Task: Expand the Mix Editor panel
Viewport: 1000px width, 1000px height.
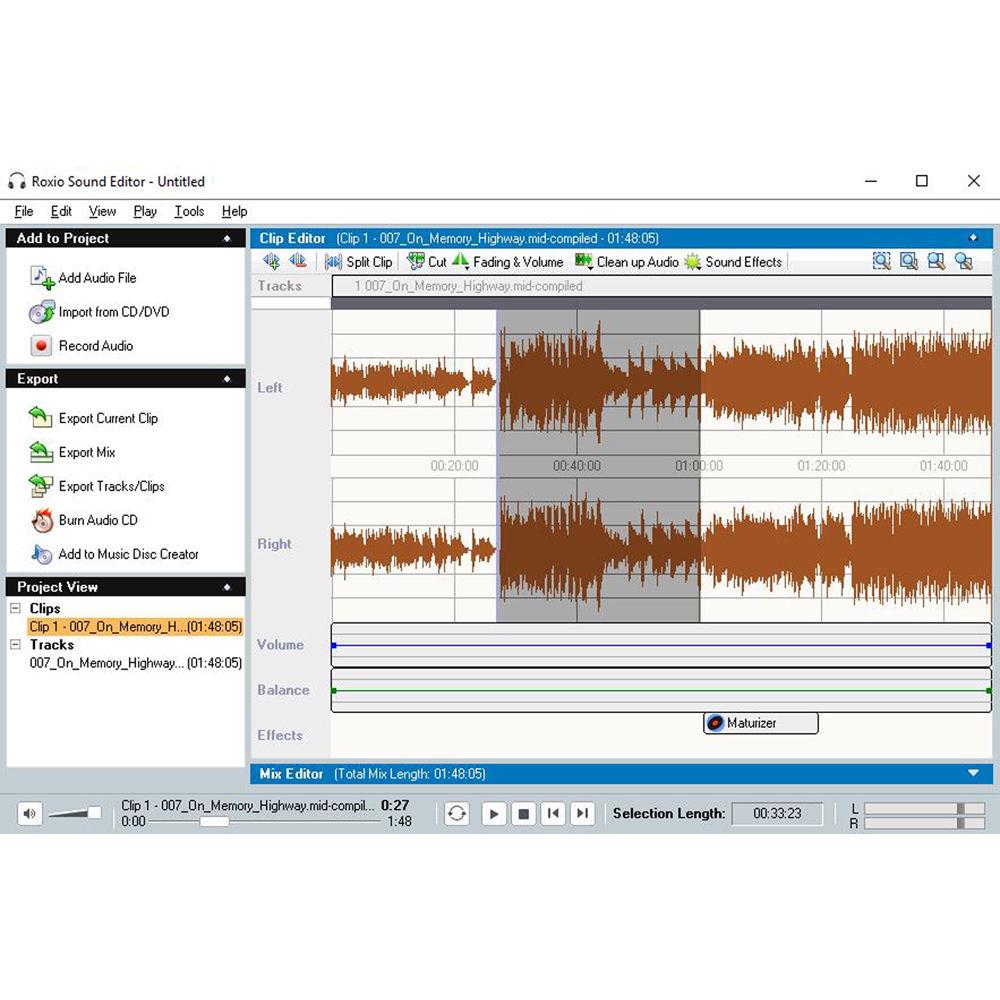Action: pyautogui.click(x=972, y=772)
